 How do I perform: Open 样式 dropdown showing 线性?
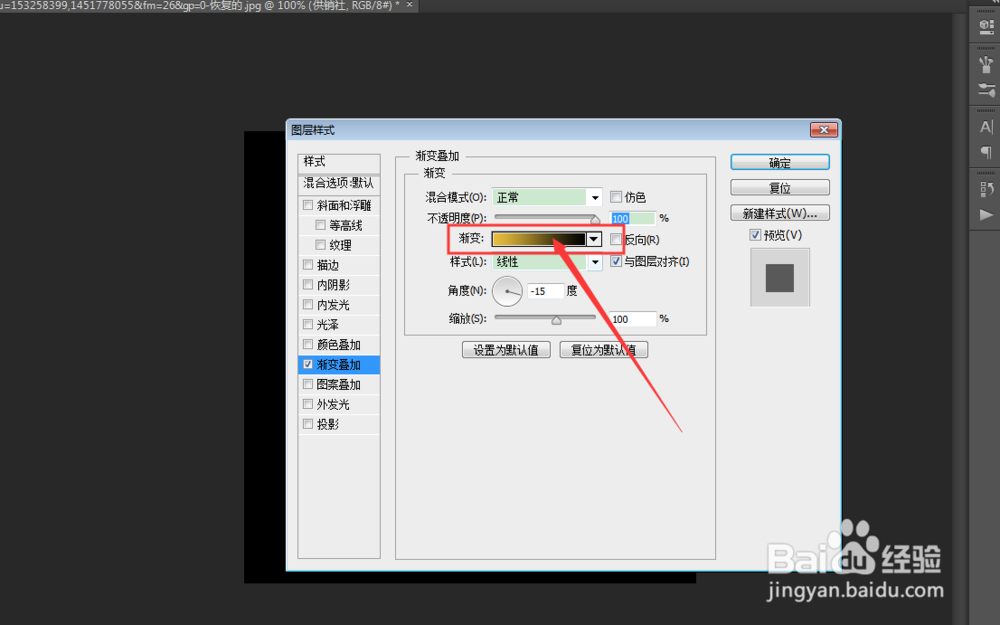point(547,261)
